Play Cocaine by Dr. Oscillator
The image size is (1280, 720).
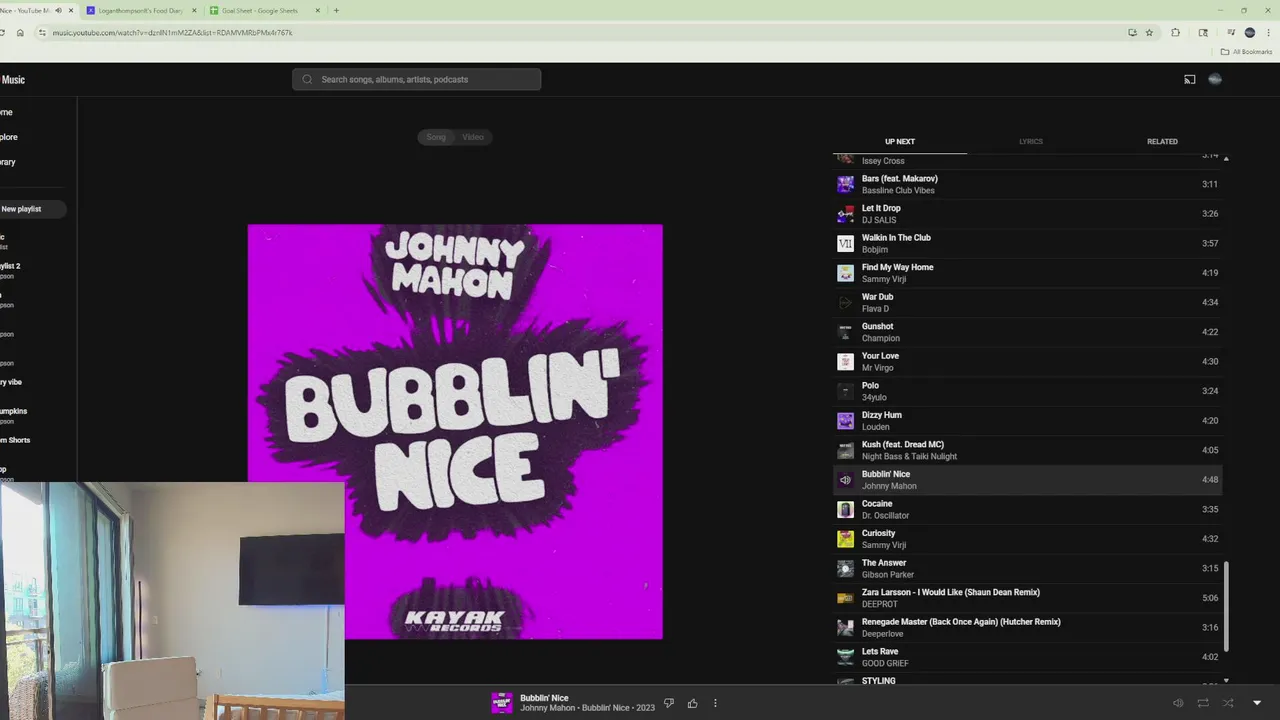point(1027,509)
